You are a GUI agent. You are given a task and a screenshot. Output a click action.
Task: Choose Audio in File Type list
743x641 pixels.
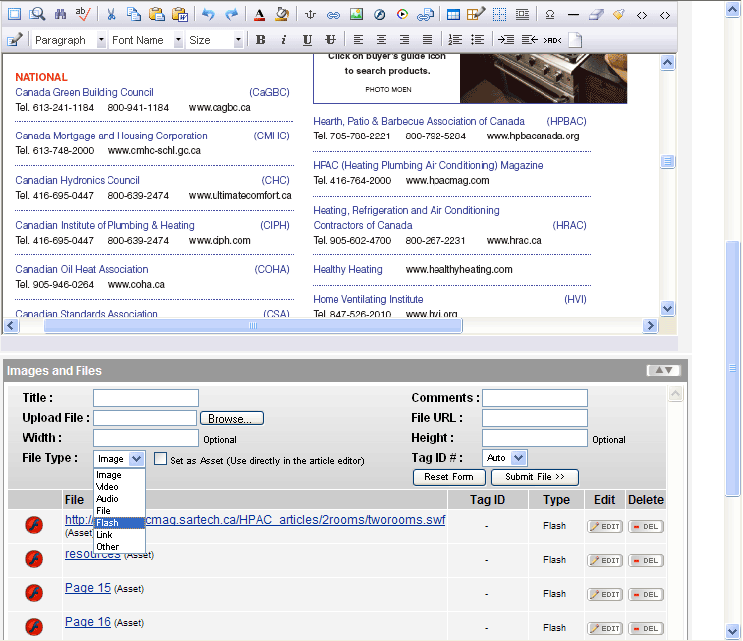pos(119,499)
